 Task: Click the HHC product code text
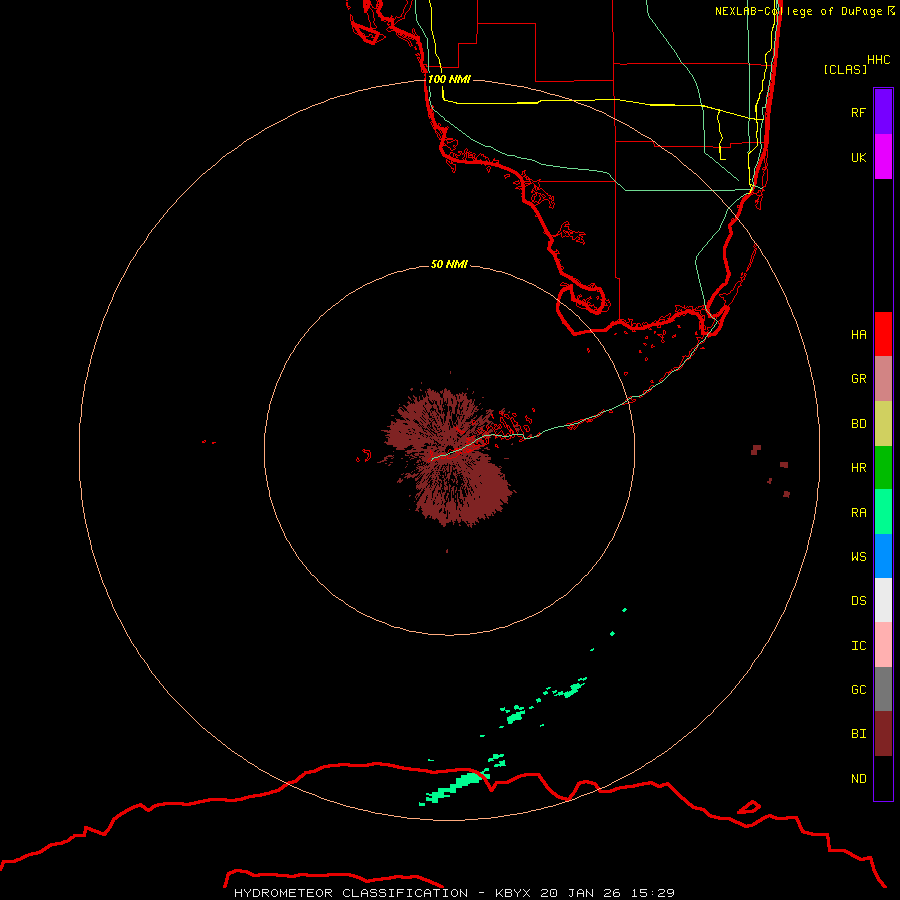pos(878,60)
